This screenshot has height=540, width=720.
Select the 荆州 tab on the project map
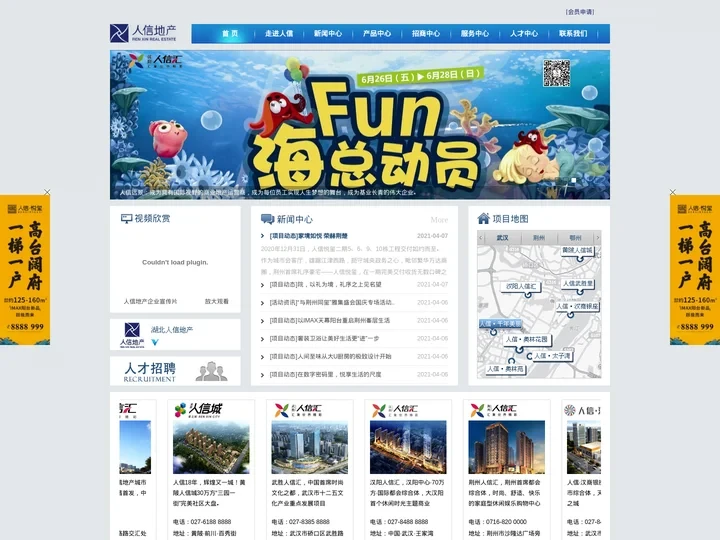click(x=539, y=238)
